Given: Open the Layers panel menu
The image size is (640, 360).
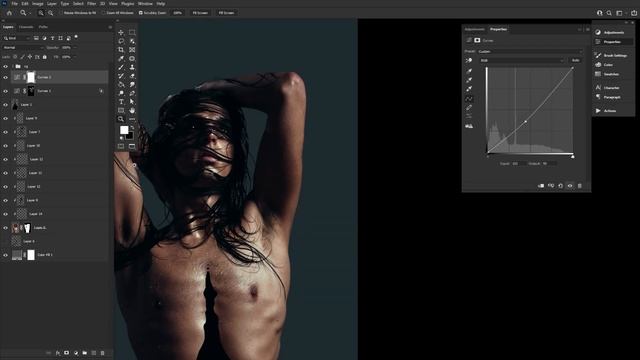Looking at the screenshot, I should (110, 27).
